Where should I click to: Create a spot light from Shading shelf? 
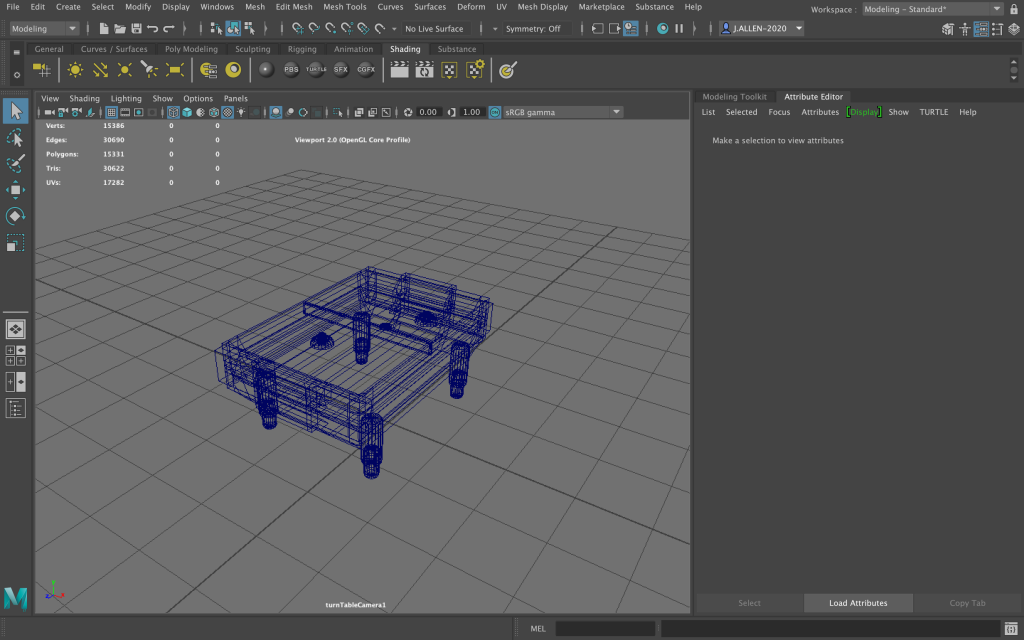click(x=150, y=70)
